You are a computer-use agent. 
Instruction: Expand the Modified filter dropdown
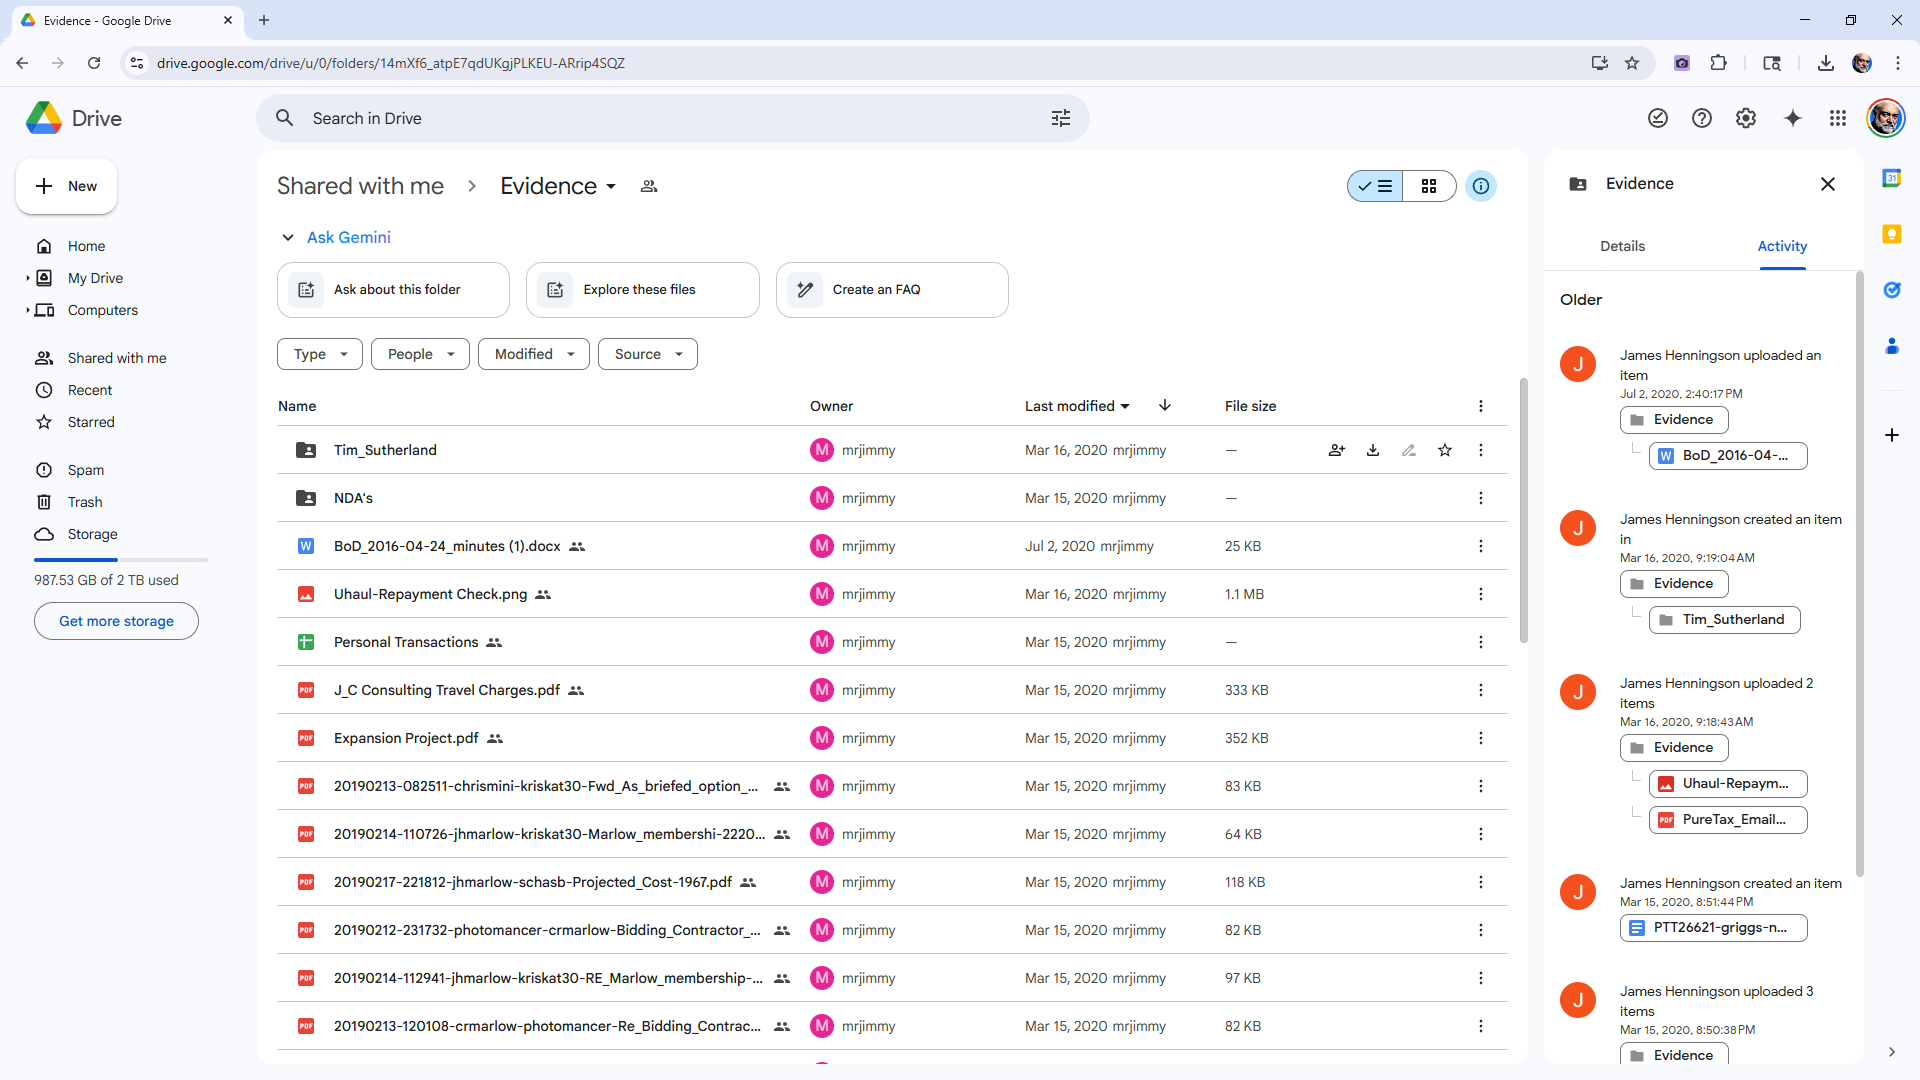point(534,354)
